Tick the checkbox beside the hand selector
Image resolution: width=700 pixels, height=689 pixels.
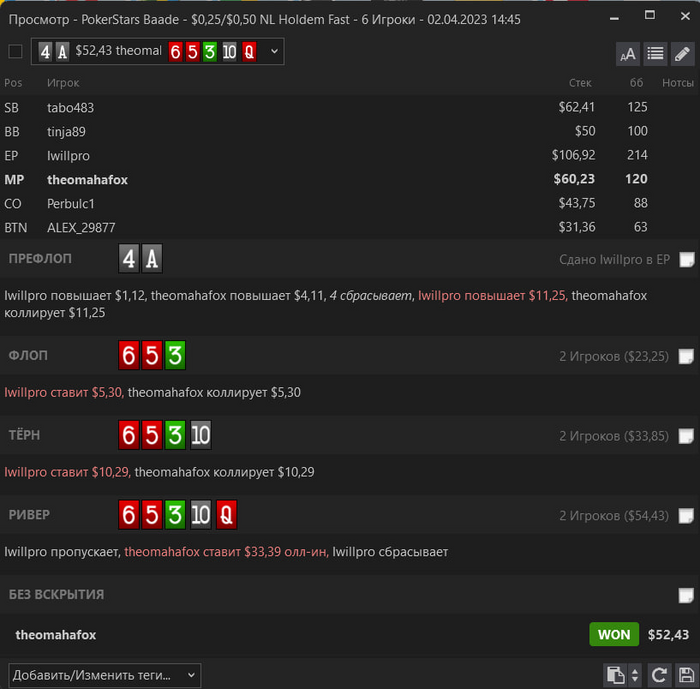[15, 51]
